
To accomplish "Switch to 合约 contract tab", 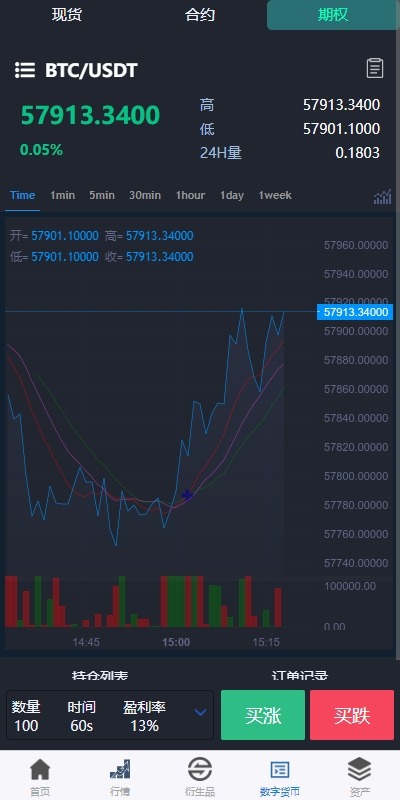I will (199, 15).
